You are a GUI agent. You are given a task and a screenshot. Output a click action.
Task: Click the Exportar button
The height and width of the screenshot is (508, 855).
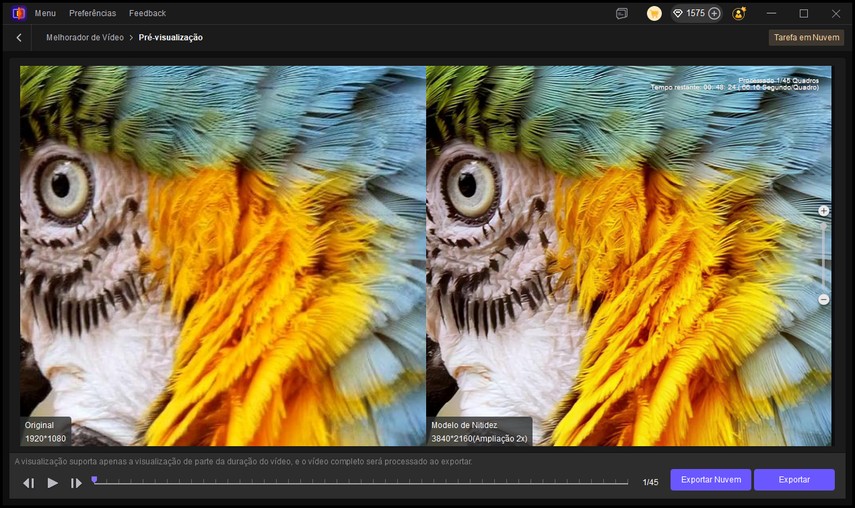pos(794,480)
